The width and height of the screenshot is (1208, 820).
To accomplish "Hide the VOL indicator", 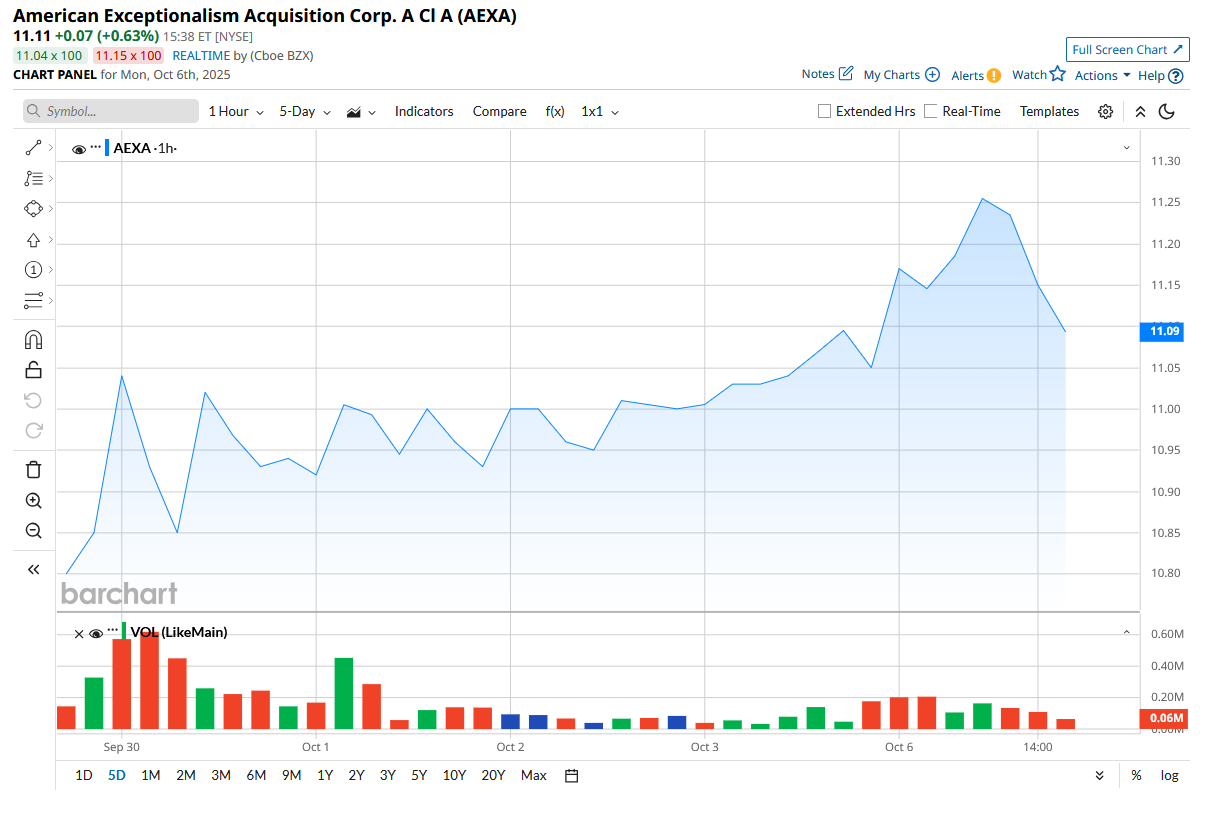I will pyautogui.click(x=96, y=633).
